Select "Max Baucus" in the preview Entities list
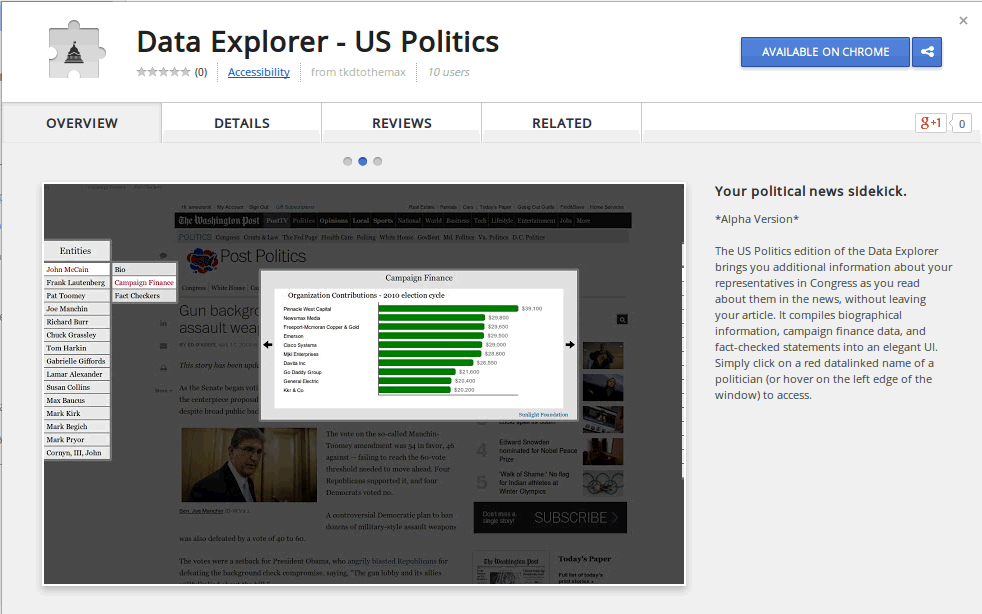 [77, 401]
